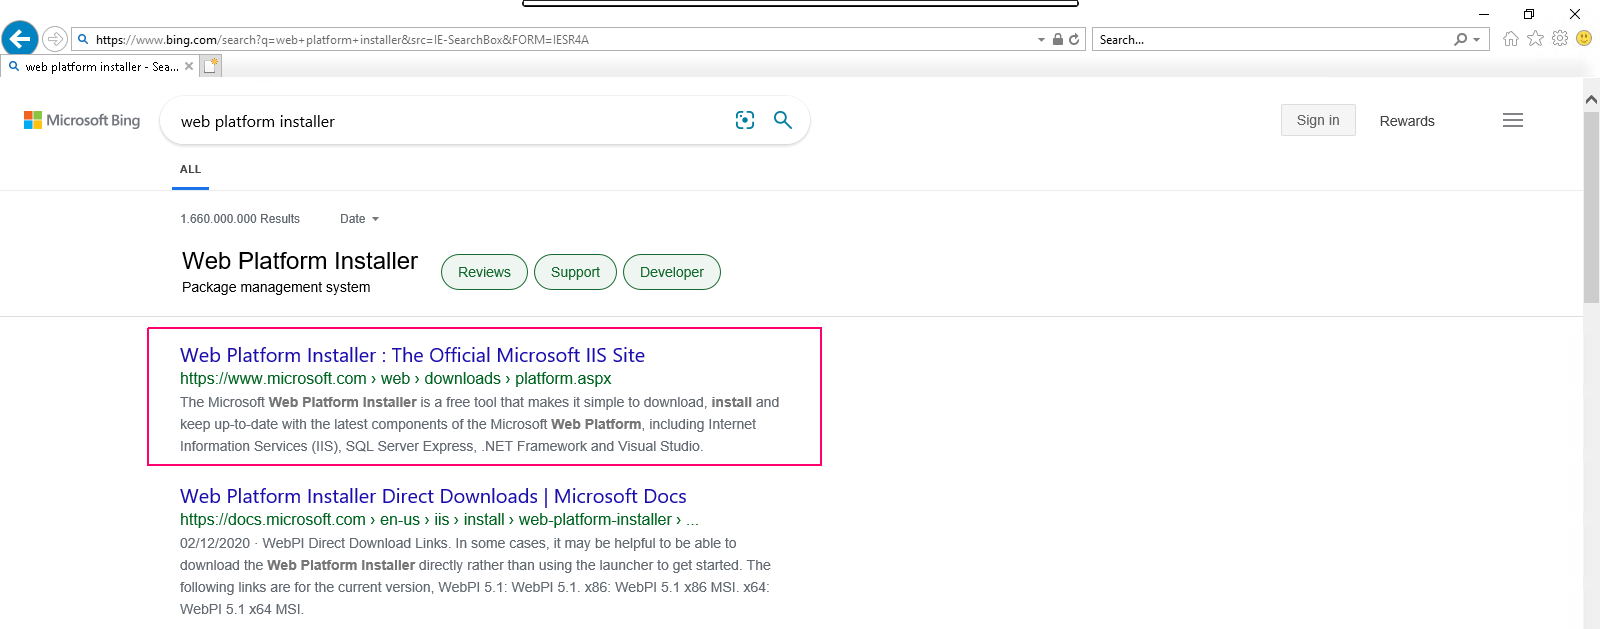This screenshot has height=629, width=1600.
Task: Open the Bing hamburger menu
Action: click(x=1513, y=120)
